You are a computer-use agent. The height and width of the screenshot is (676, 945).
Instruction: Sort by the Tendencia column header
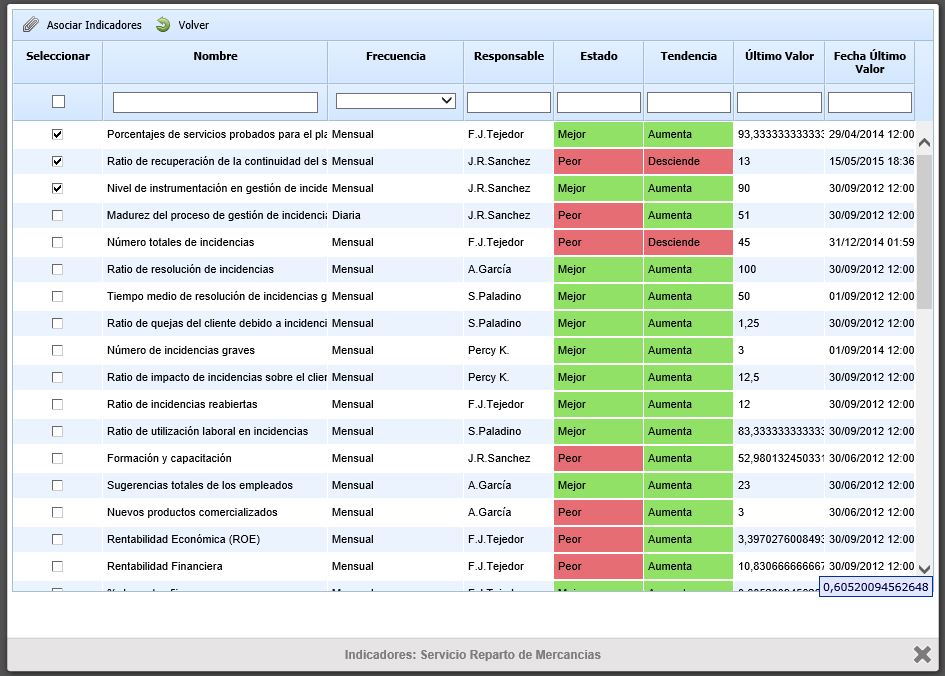click(688, 57)
